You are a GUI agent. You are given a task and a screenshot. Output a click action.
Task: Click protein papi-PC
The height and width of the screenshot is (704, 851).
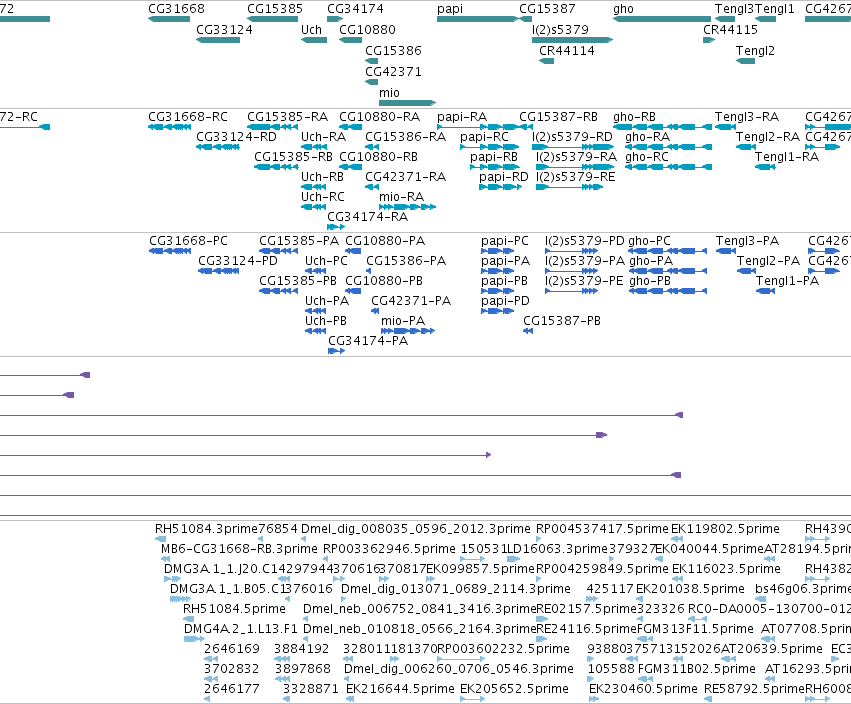[505, 241]
